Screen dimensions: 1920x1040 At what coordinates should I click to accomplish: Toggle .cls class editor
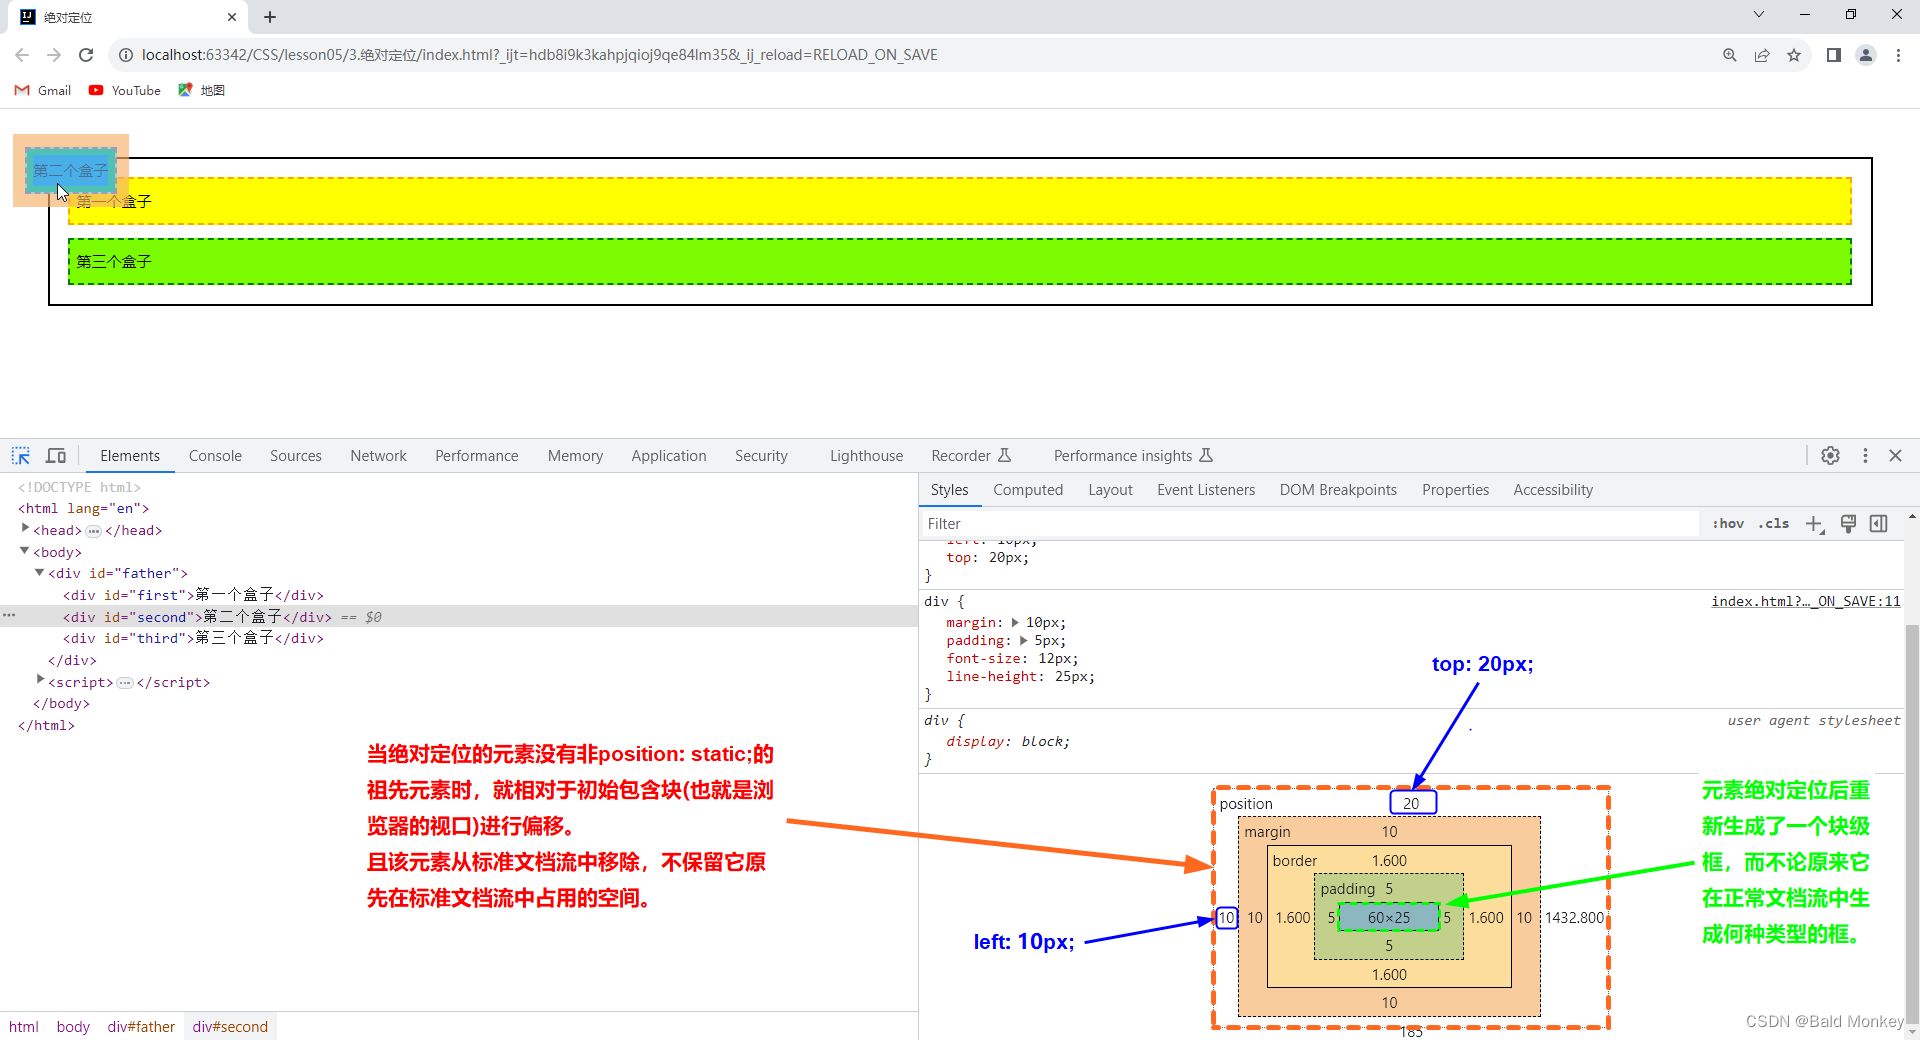click(x=1774, y=524)
